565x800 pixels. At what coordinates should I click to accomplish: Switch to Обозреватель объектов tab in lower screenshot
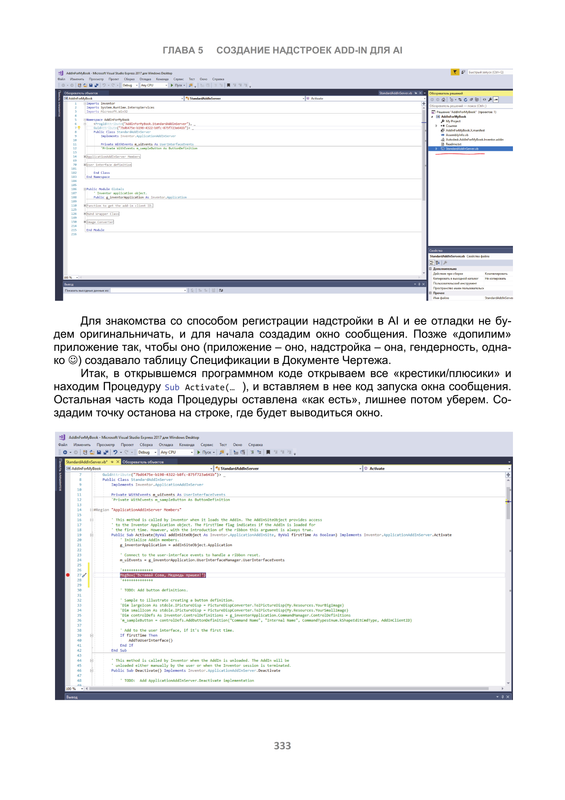click(143, 462)
